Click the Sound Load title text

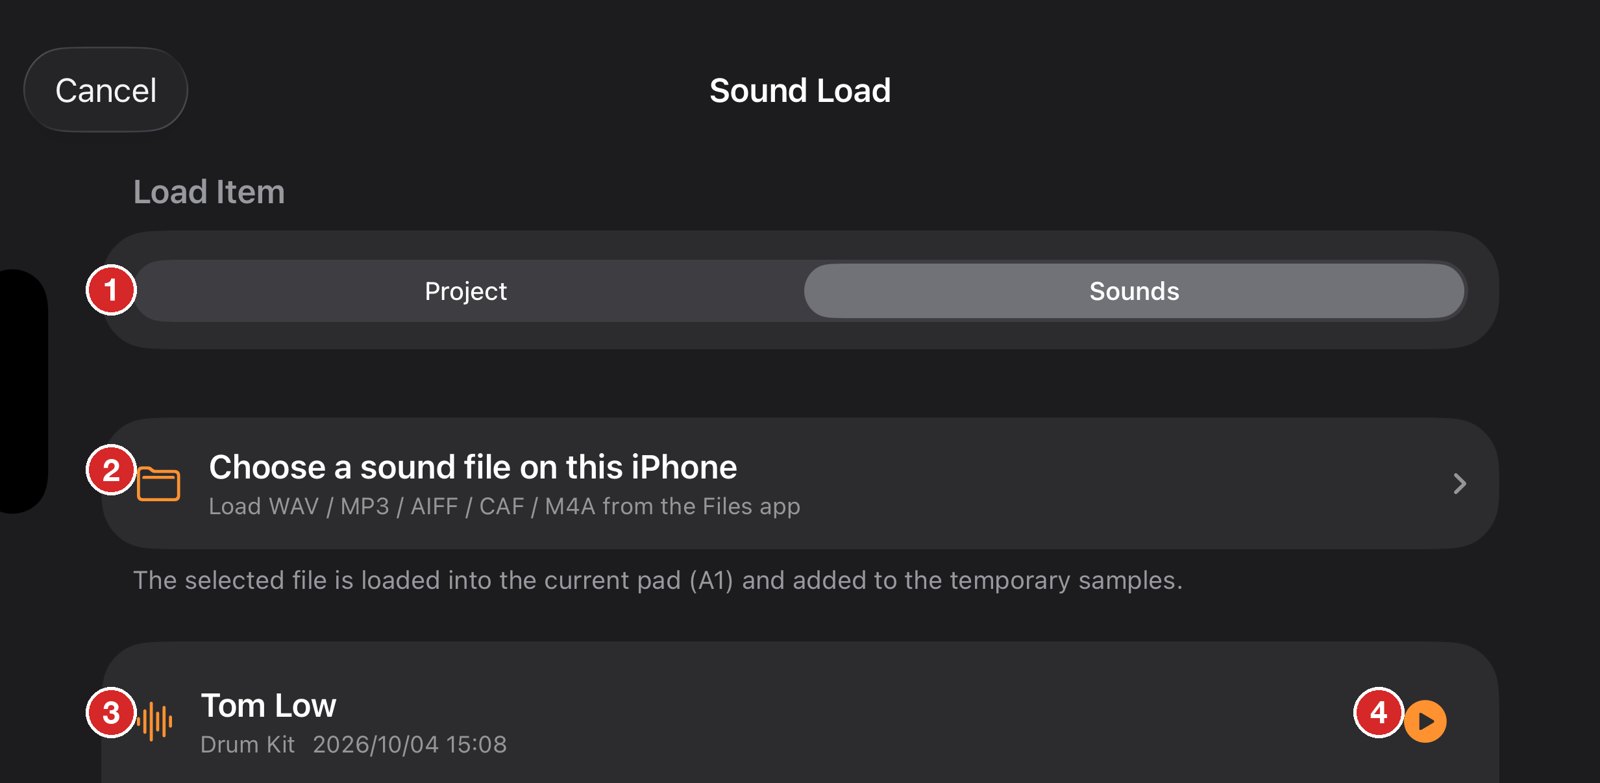(800, 90)
